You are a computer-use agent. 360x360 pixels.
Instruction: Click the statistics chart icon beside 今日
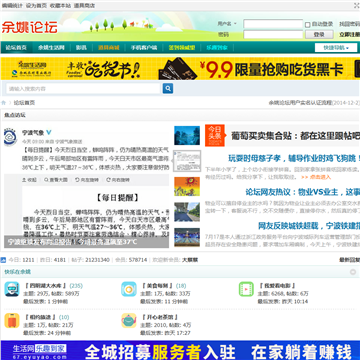point(3,260)
